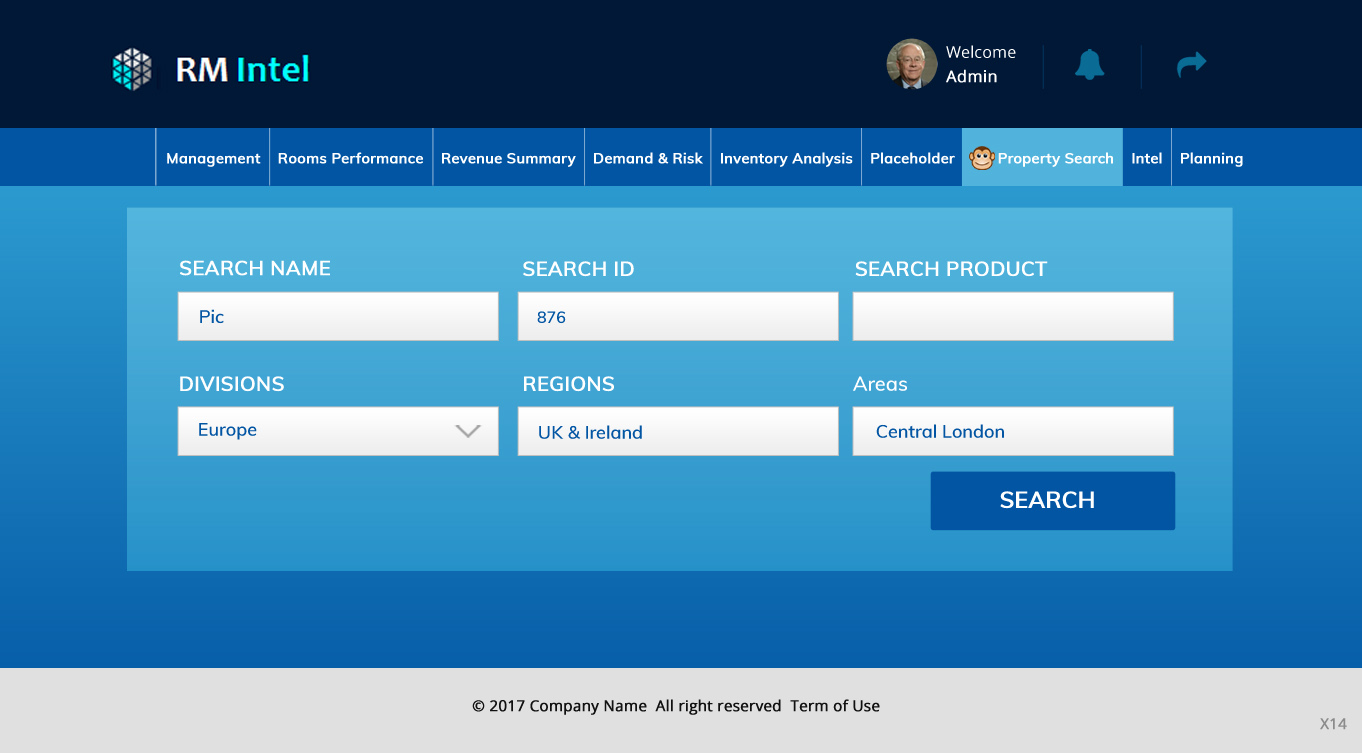This screenshot has width=1362, height=754.
Task: Click the monkey icon on Property Search tab
Action: [x=981, y=157]
